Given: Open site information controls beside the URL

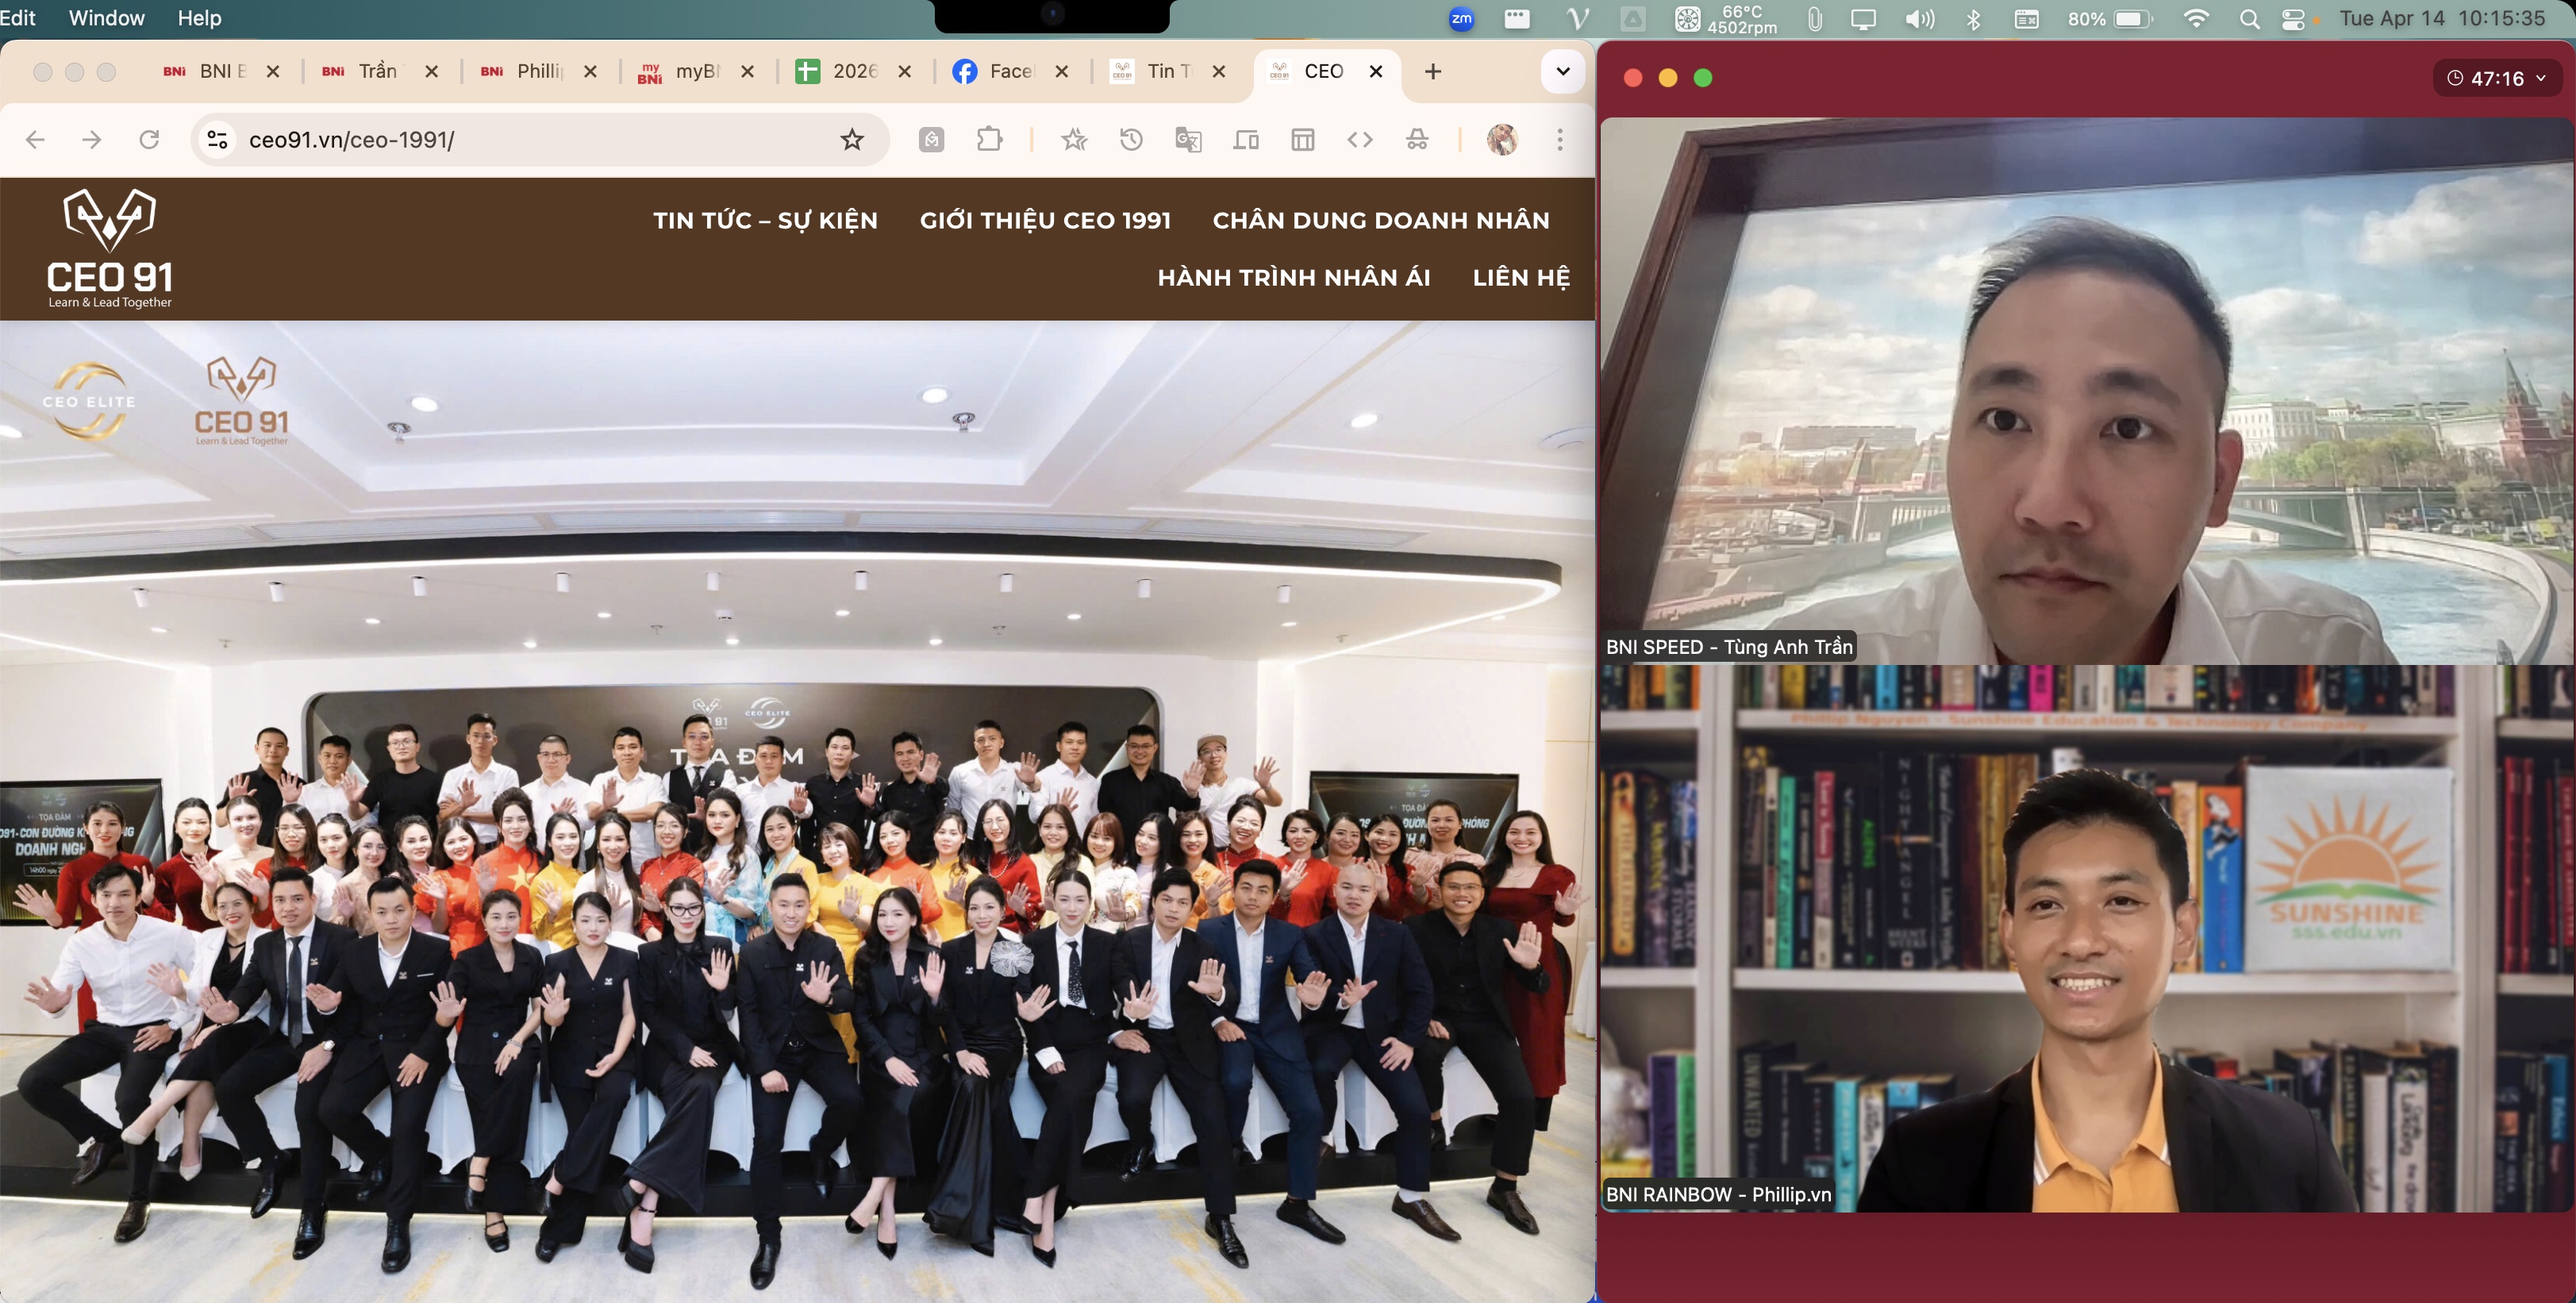Looking at the screenshot, I should click(x=217, y=140).
